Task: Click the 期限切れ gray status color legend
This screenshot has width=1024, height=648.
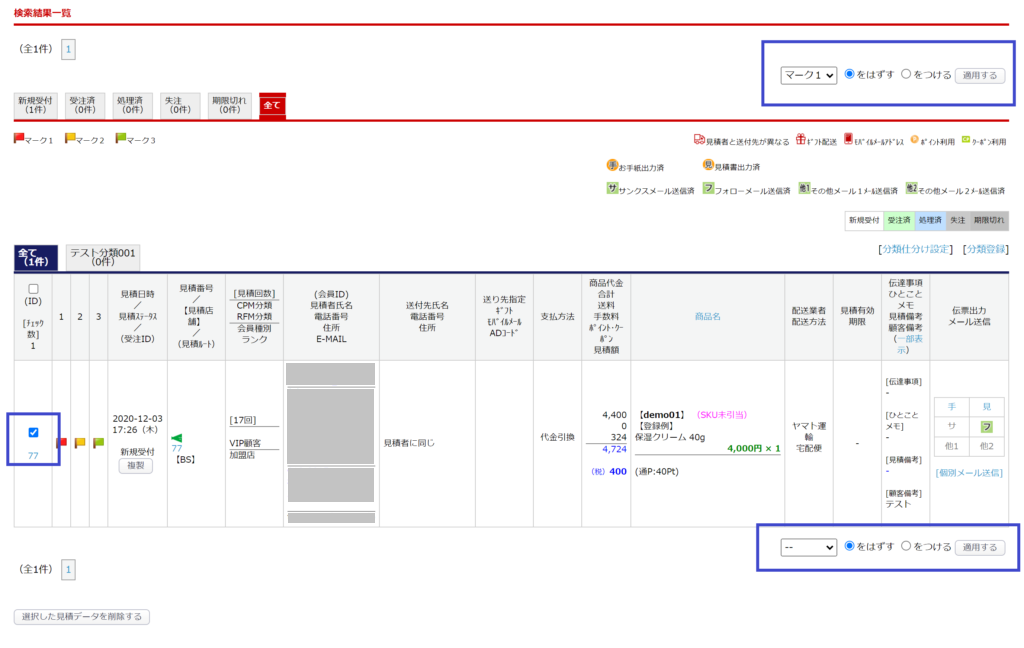Action: [989, 220]
